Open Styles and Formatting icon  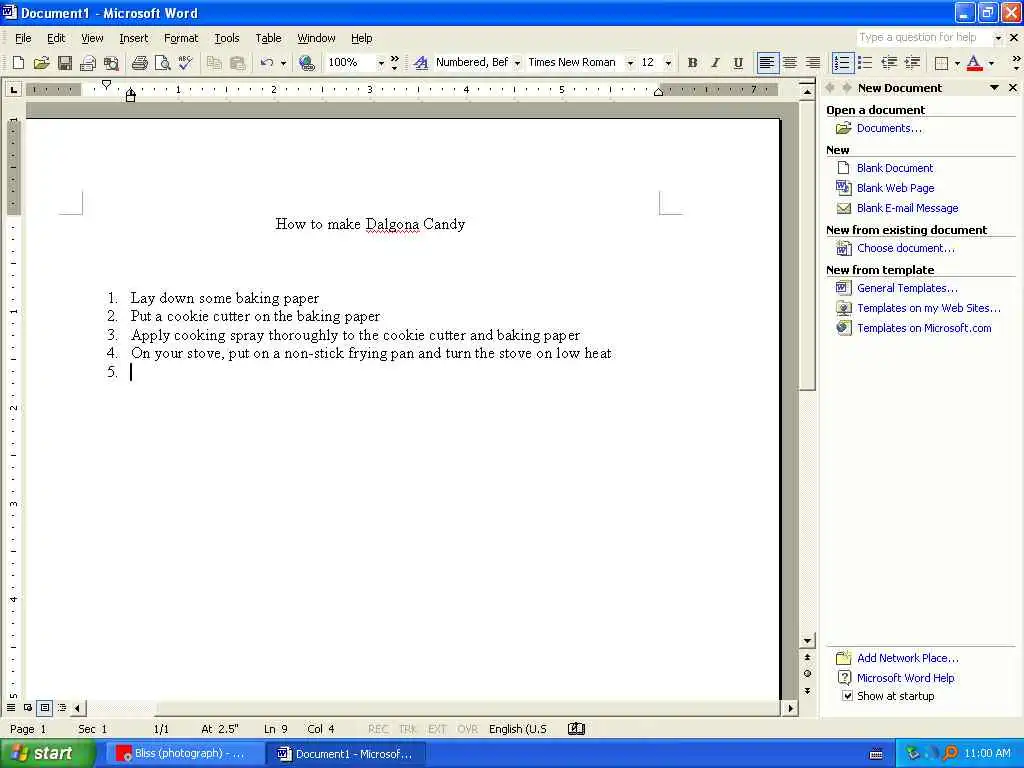(x=421, y=63)
